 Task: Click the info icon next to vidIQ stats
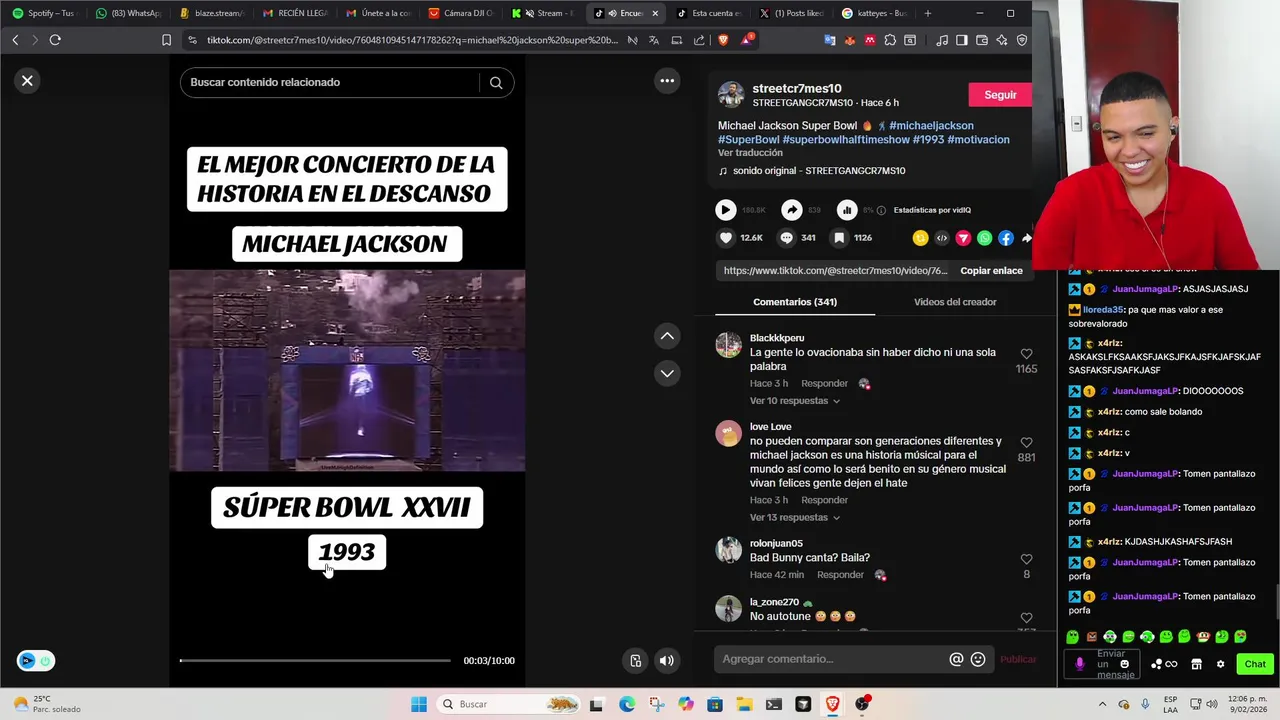(x=882, y=210)
